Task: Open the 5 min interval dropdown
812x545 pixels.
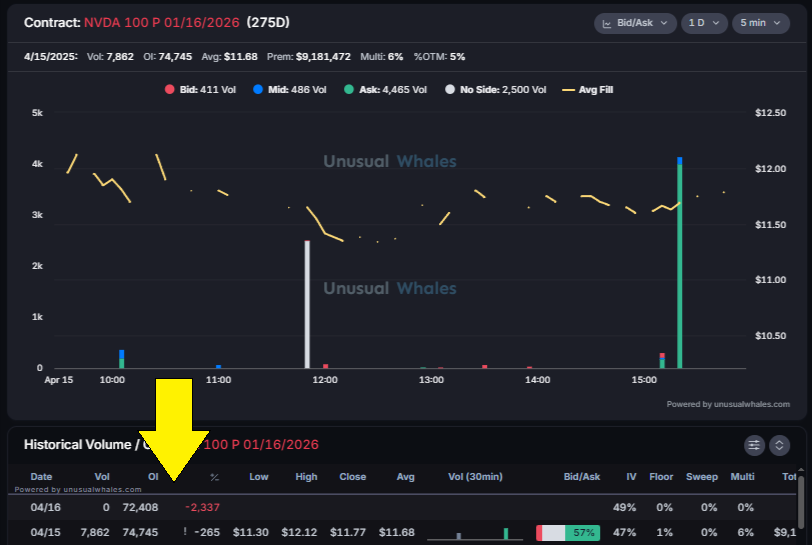Action: (x=760, y=23)
